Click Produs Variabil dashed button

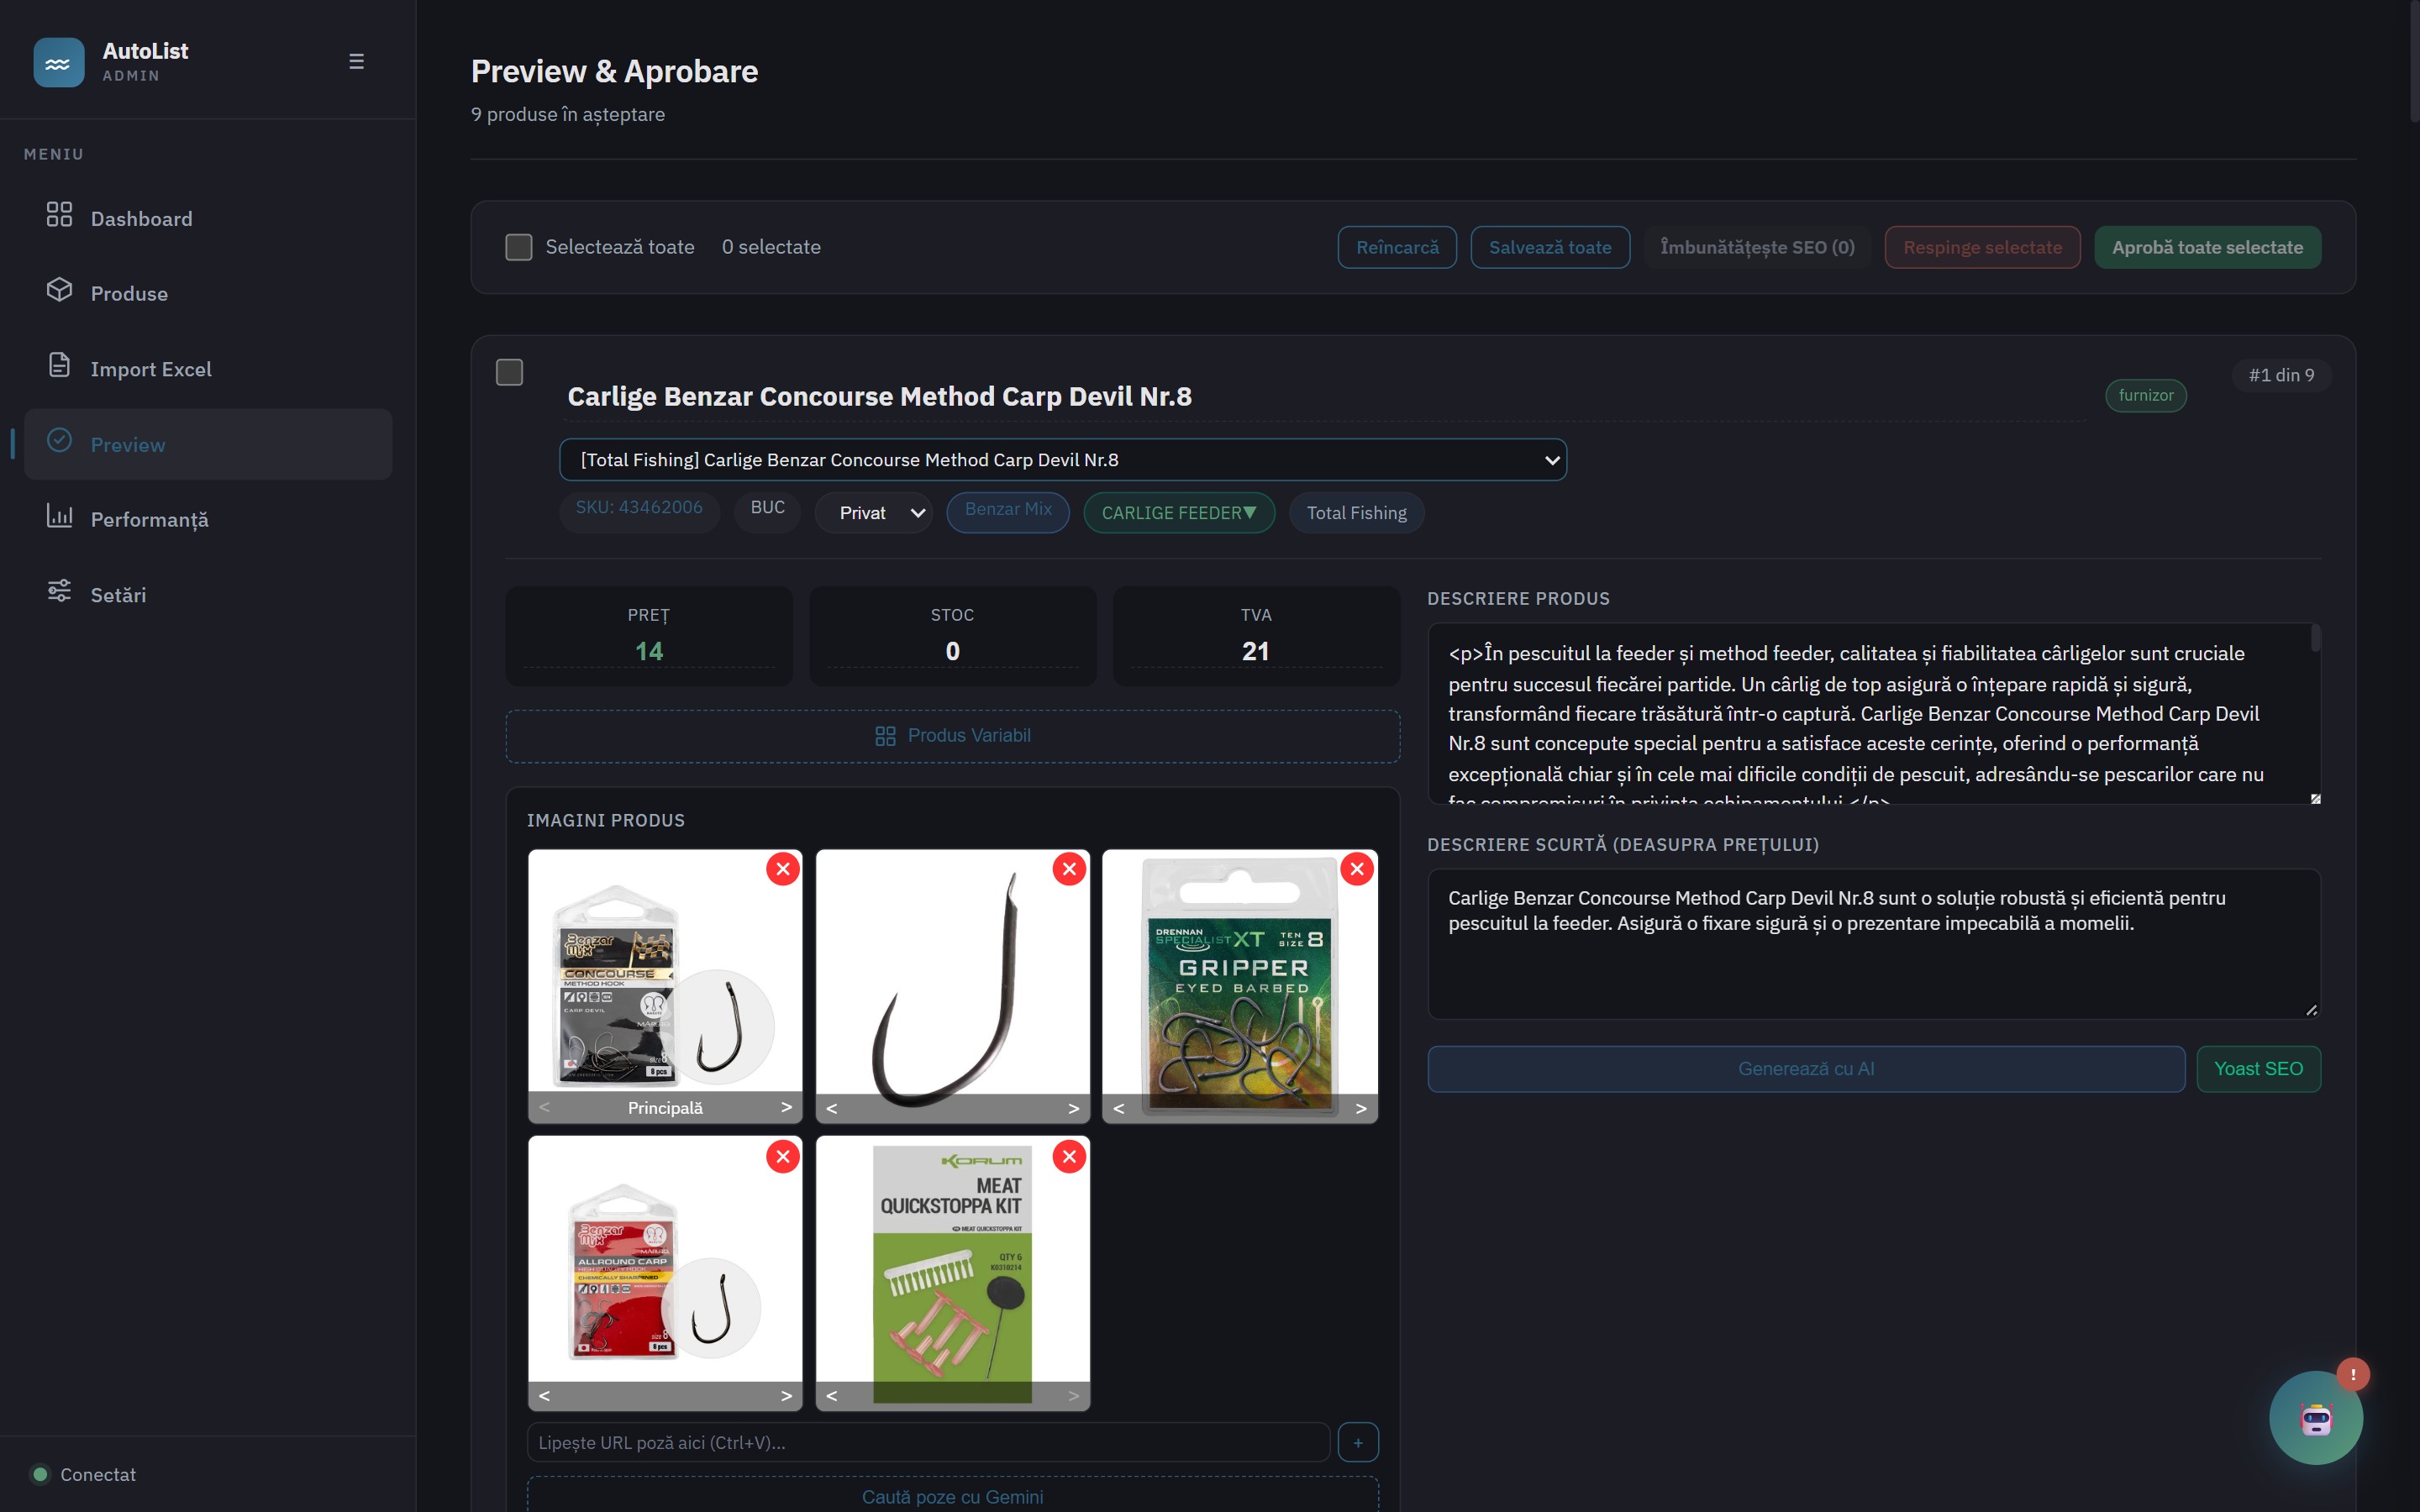click(x=952, y=736)
